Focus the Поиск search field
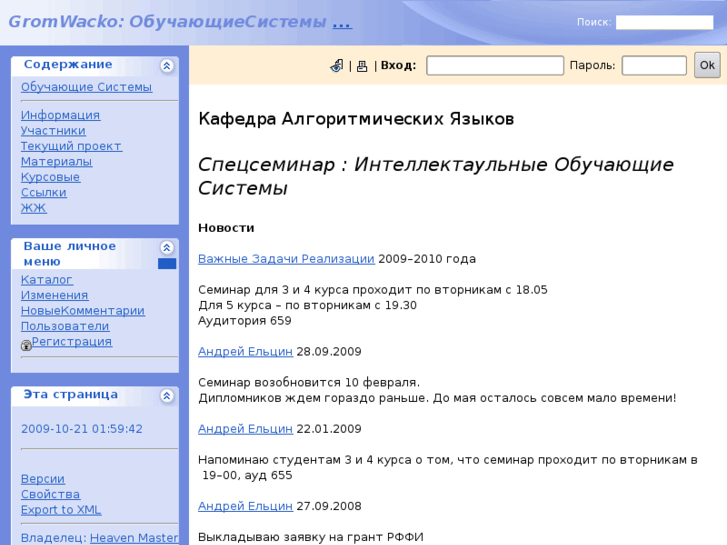This screenshot has height=545, width=727. 664,22
